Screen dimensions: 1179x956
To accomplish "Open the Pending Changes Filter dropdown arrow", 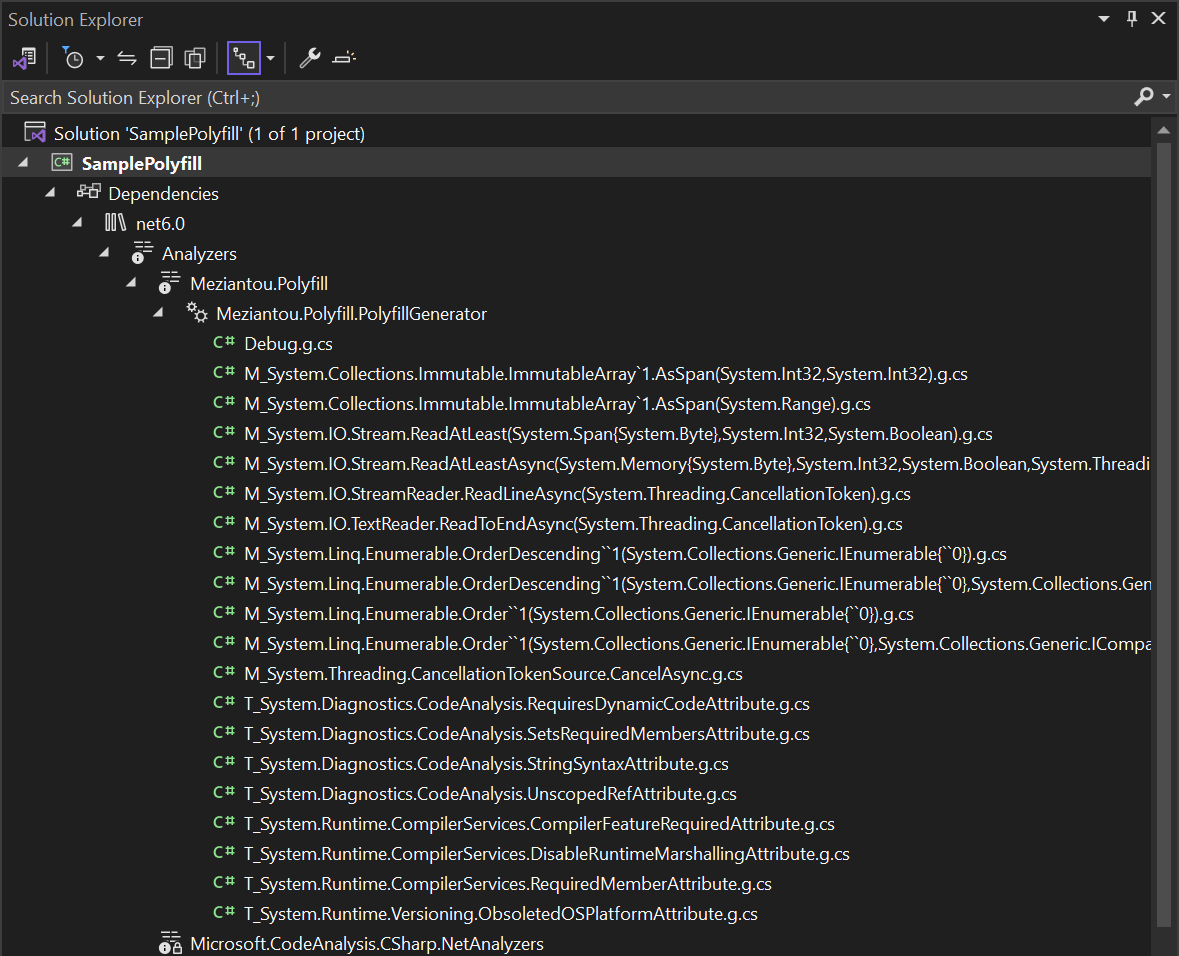I will pyautogui.click(x=100, y=58).
